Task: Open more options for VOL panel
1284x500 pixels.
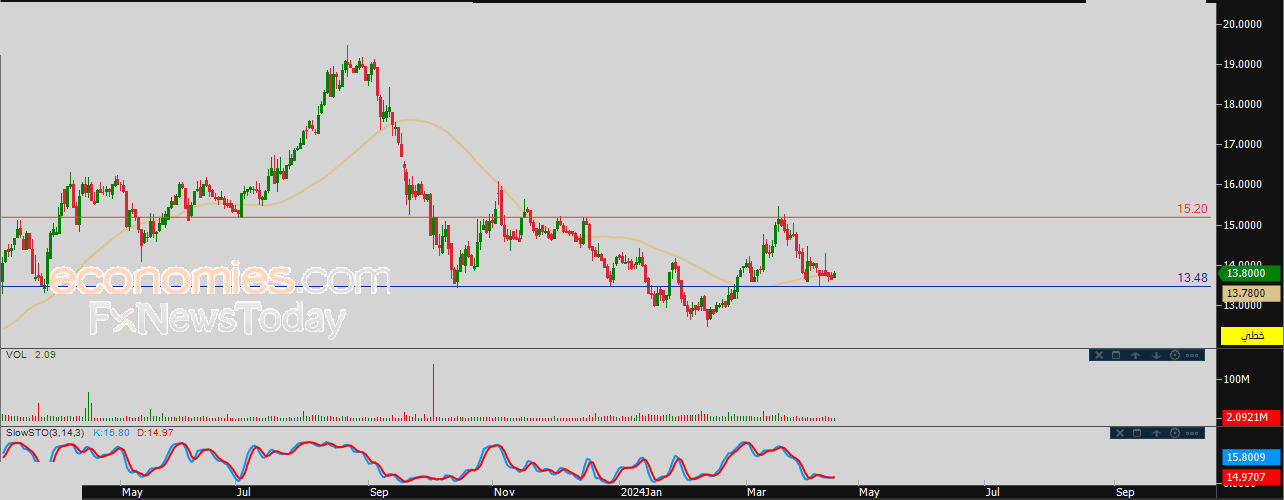Action: pyautogui.click(x=1192, y=355)
